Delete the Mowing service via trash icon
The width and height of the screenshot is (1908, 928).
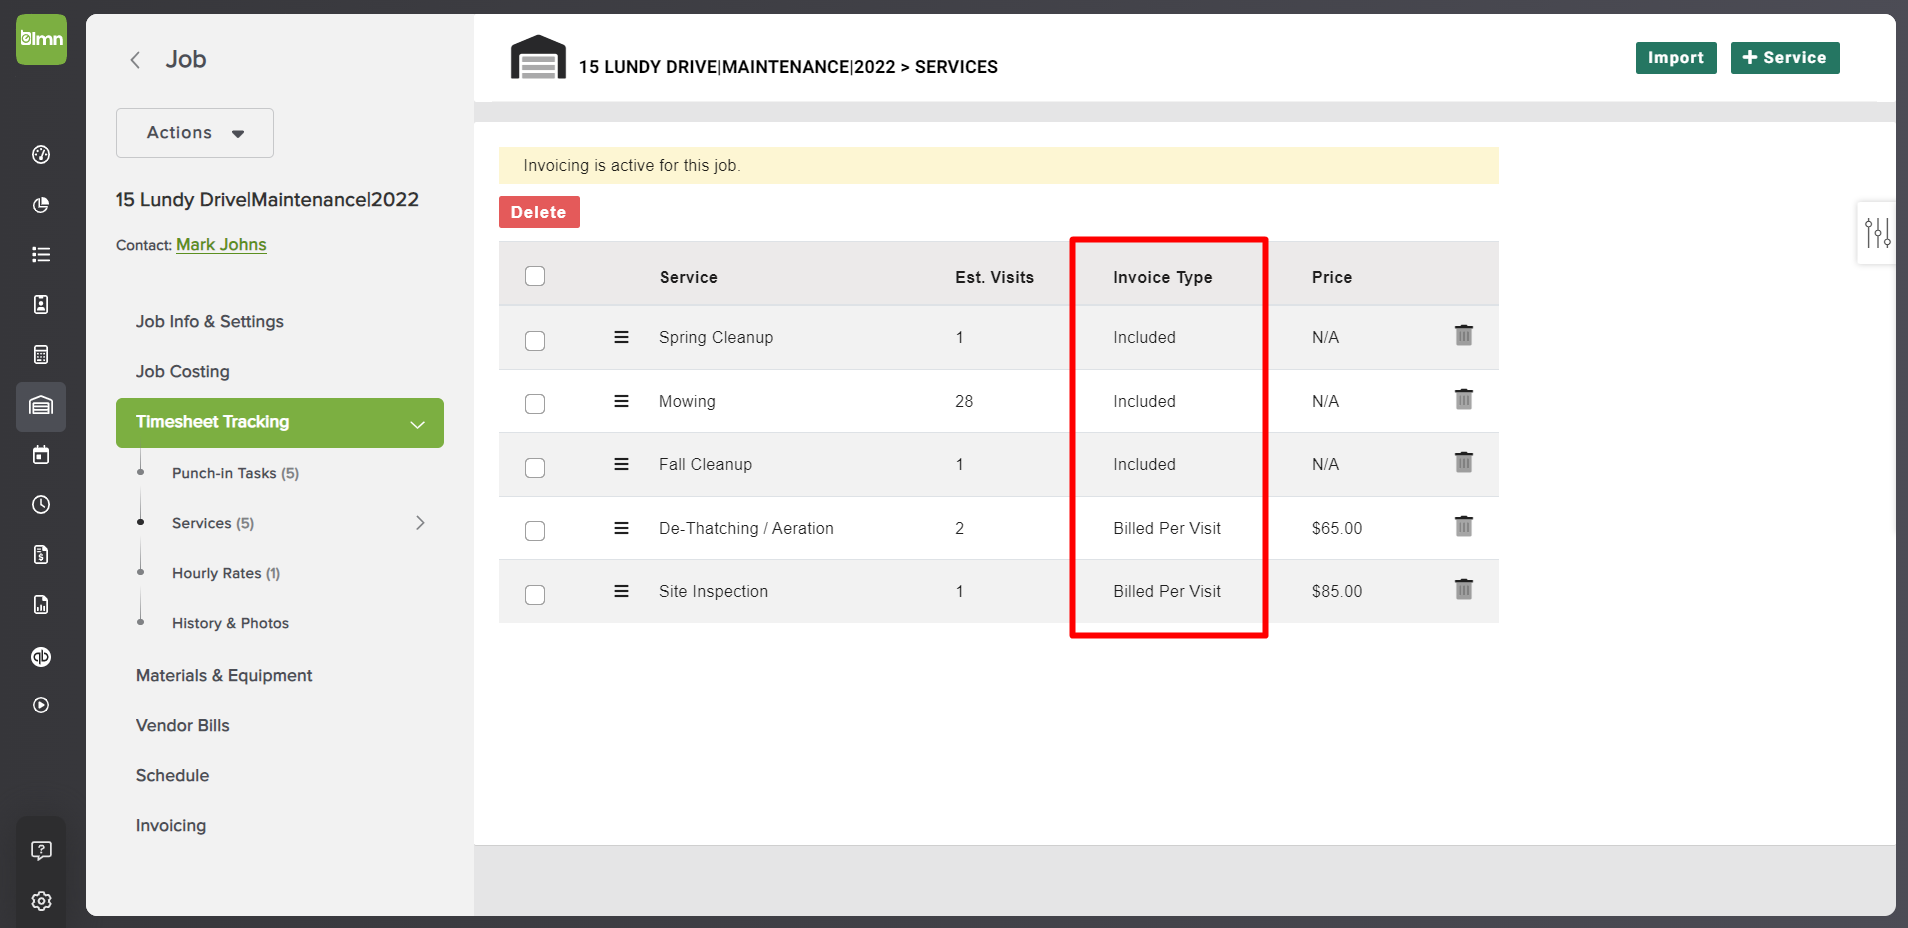click(1463, 399)
